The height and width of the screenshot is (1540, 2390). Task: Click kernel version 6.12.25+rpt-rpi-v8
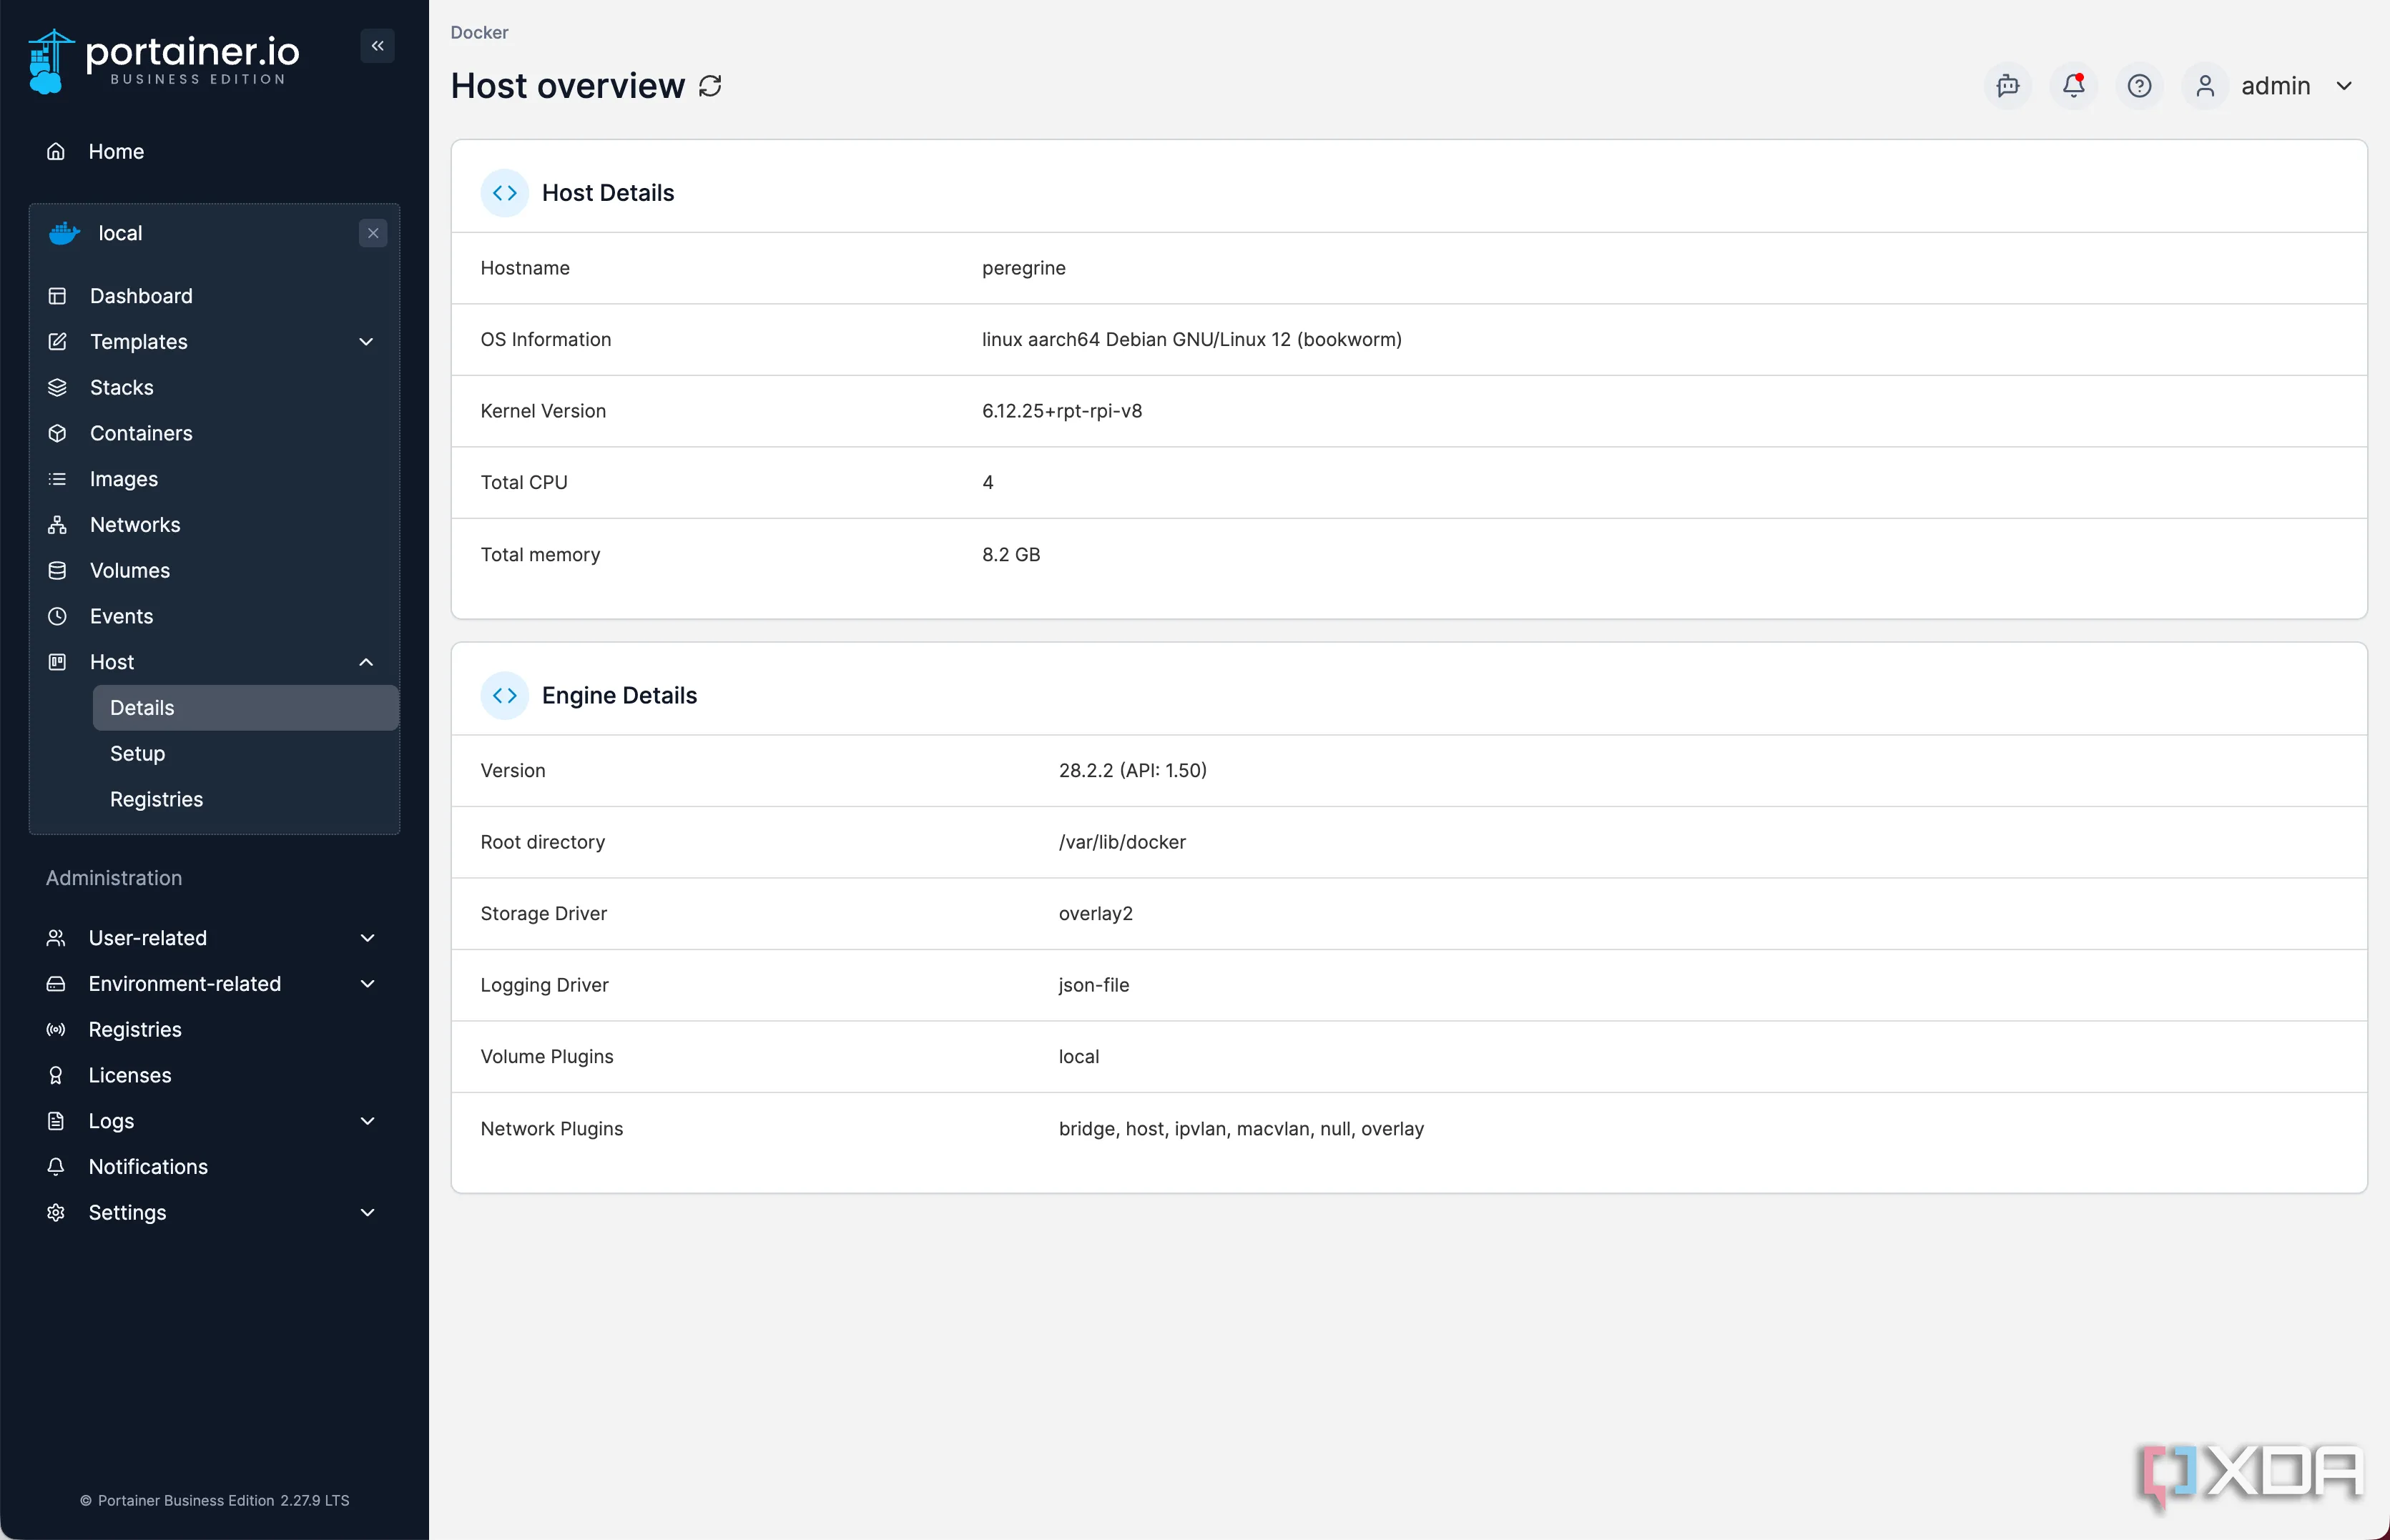[x=1062, y=411]
